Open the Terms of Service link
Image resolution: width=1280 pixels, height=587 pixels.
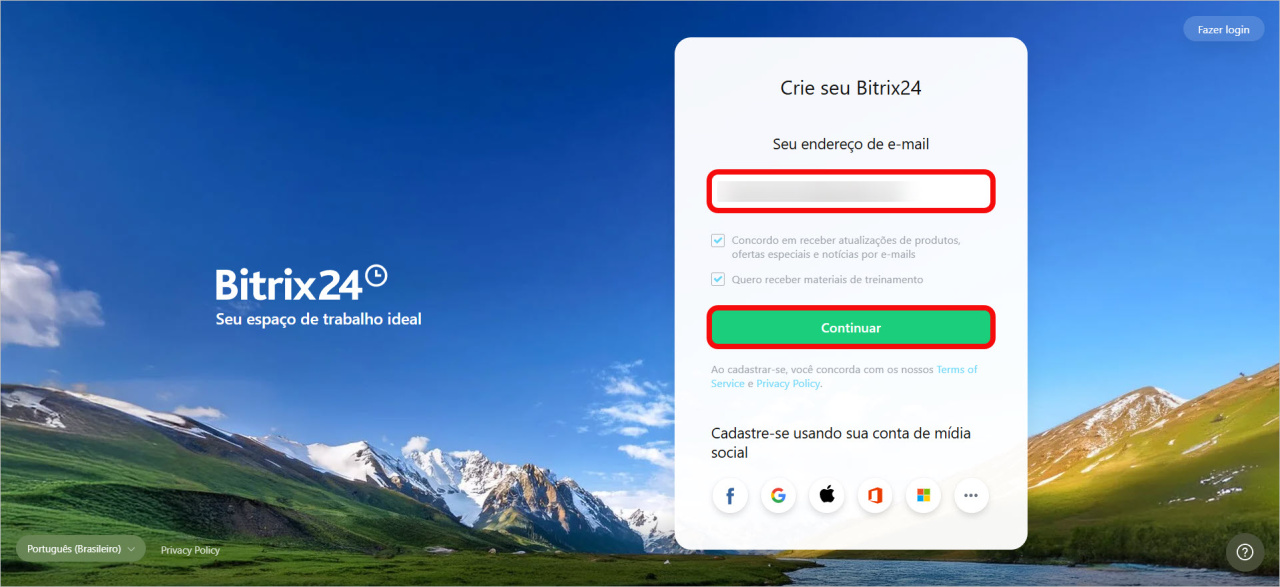844,376
